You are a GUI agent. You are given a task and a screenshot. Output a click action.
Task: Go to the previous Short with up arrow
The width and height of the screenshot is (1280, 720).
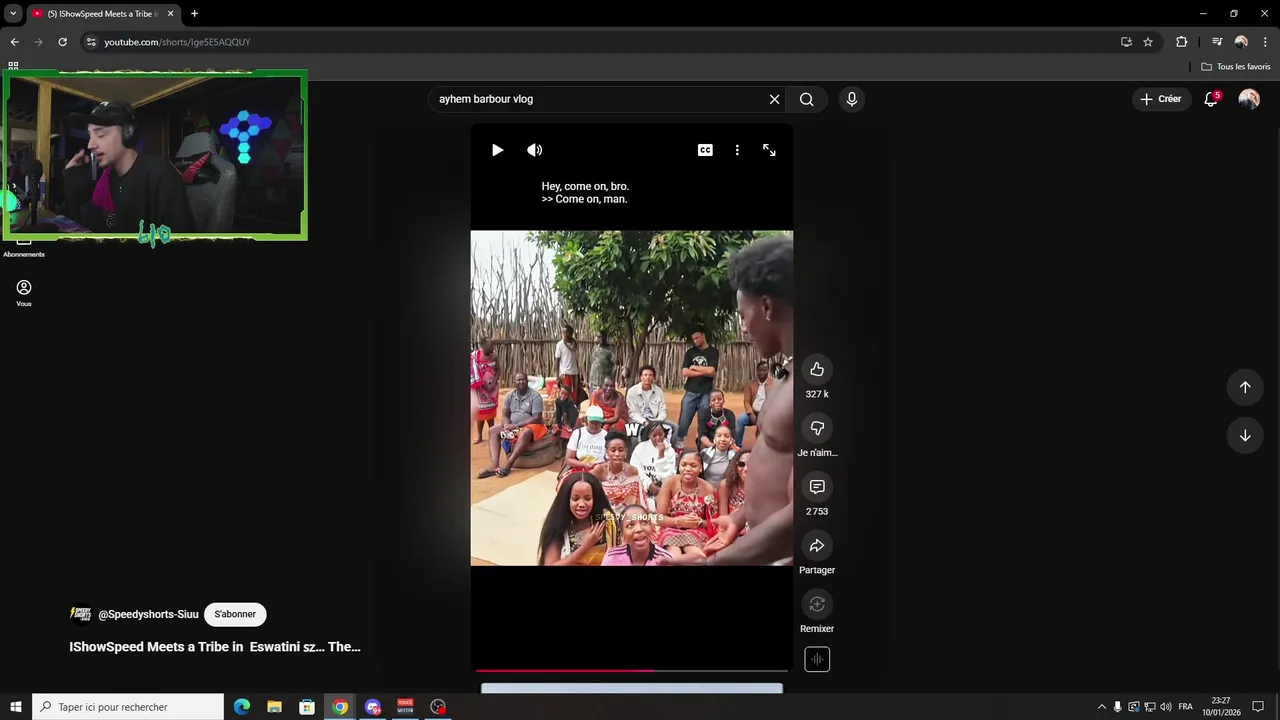pos(1245,387)
